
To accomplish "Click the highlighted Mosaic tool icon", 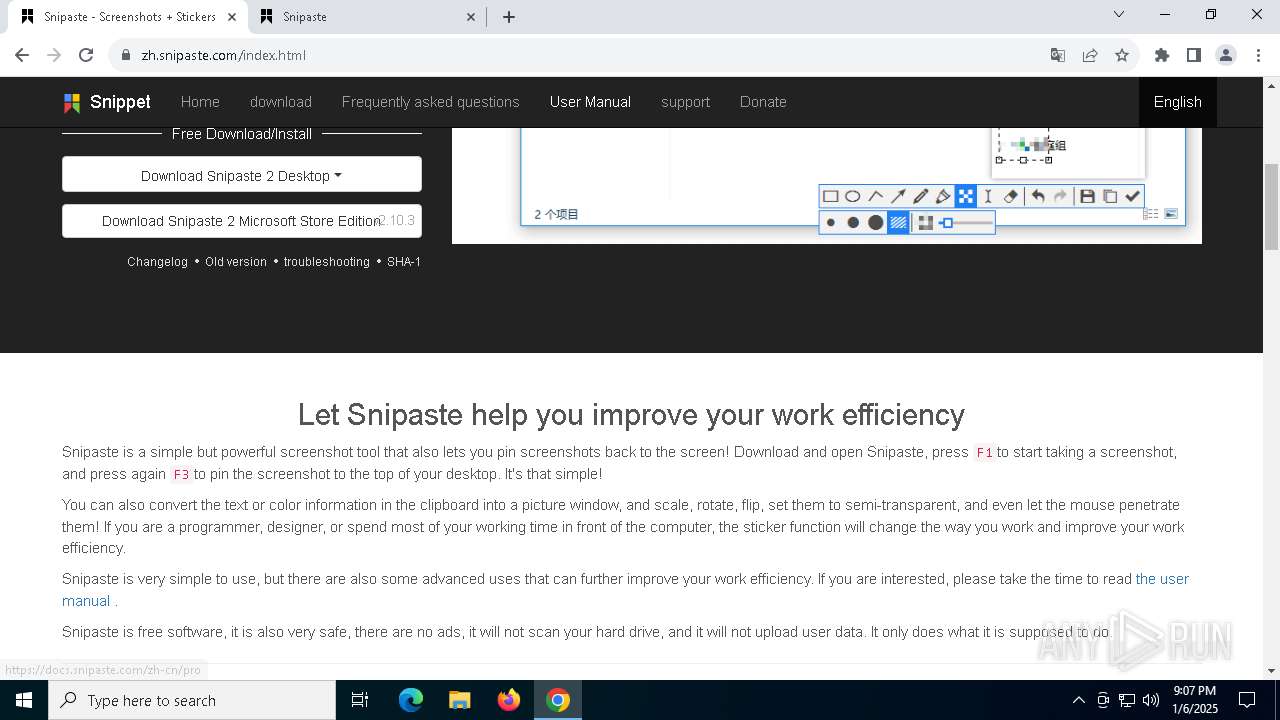I will click(965, 197).
